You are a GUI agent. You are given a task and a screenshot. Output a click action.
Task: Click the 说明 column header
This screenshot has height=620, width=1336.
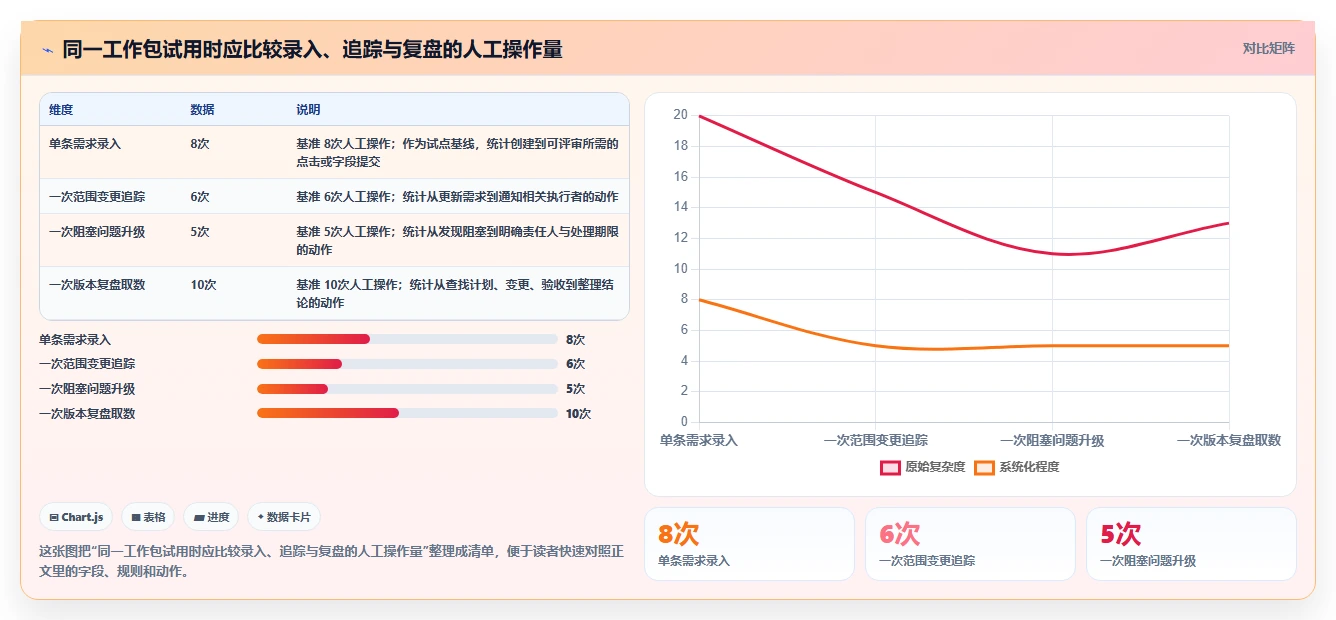(308, 110)
